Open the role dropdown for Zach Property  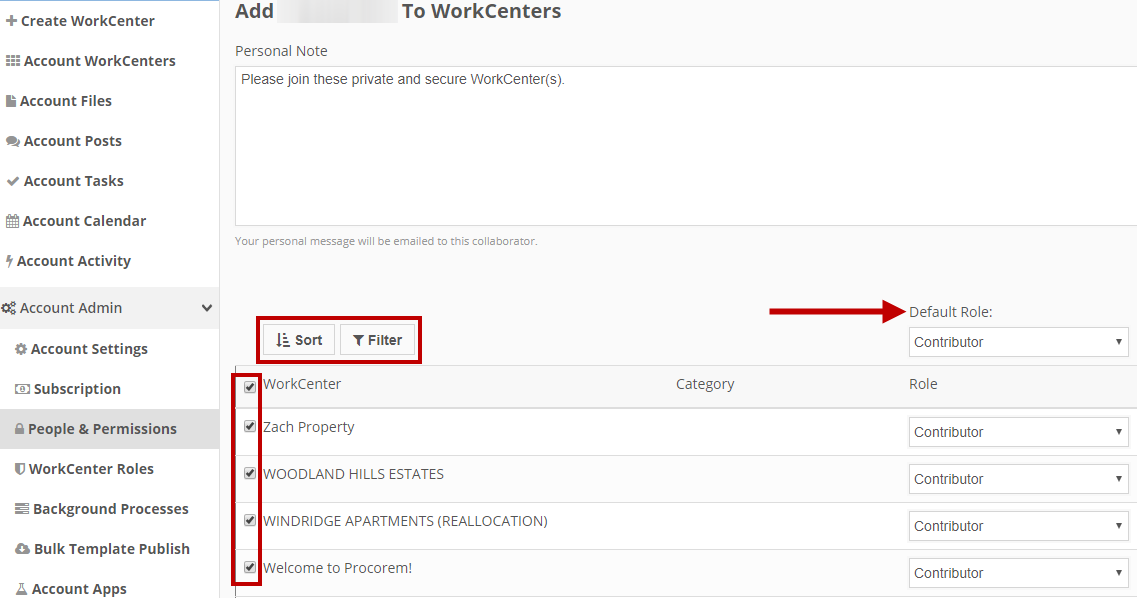pyautogui.click(x=1018, y=432)
